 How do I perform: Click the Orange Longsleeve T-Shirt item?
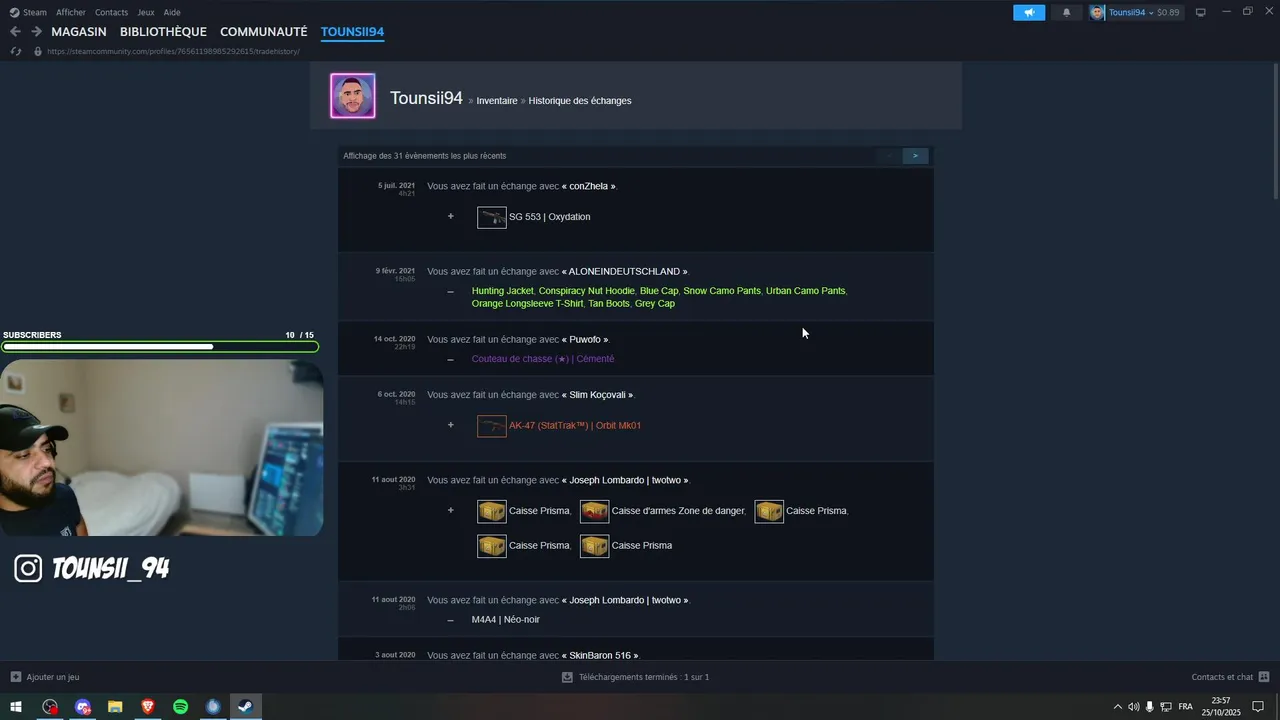[x=527, y=304]
